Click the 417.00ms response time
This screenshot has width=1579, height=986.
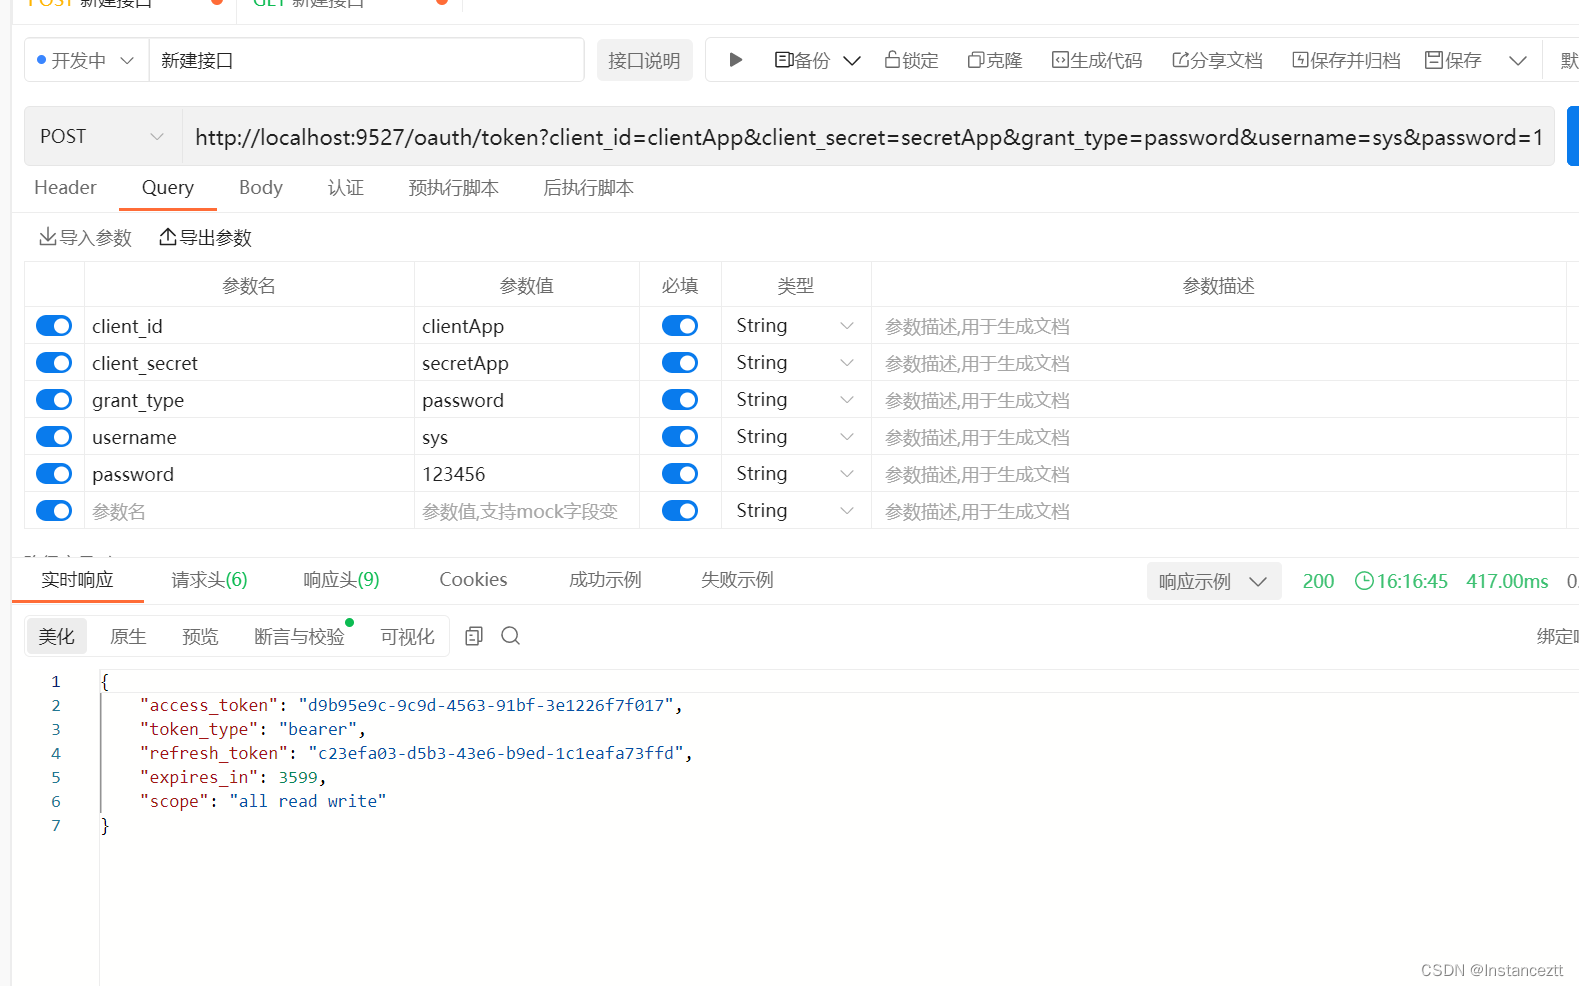pyautogui.click(x=1507, y=581)
